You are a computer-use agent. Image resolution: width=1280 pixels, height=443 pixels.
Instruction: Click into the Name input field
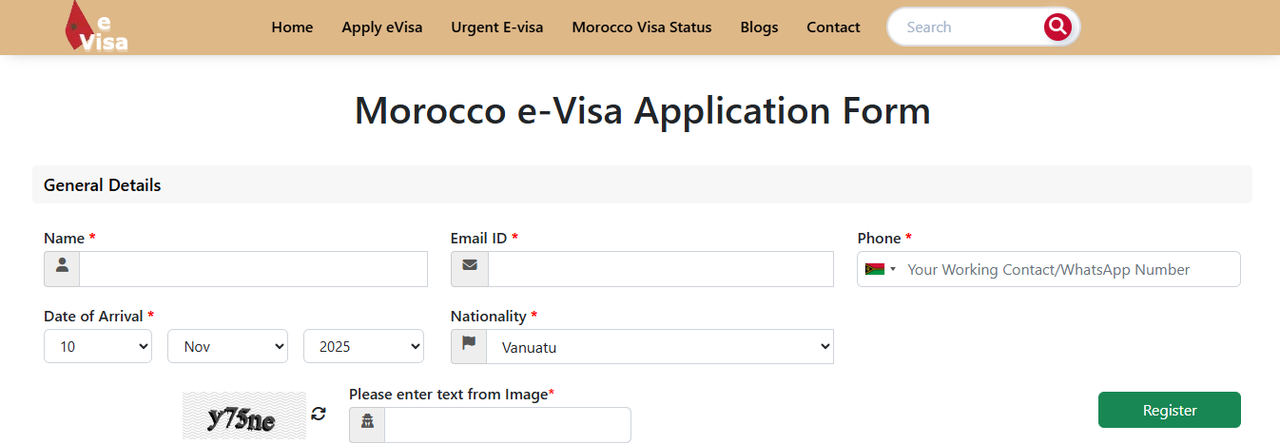pos(253,269)
